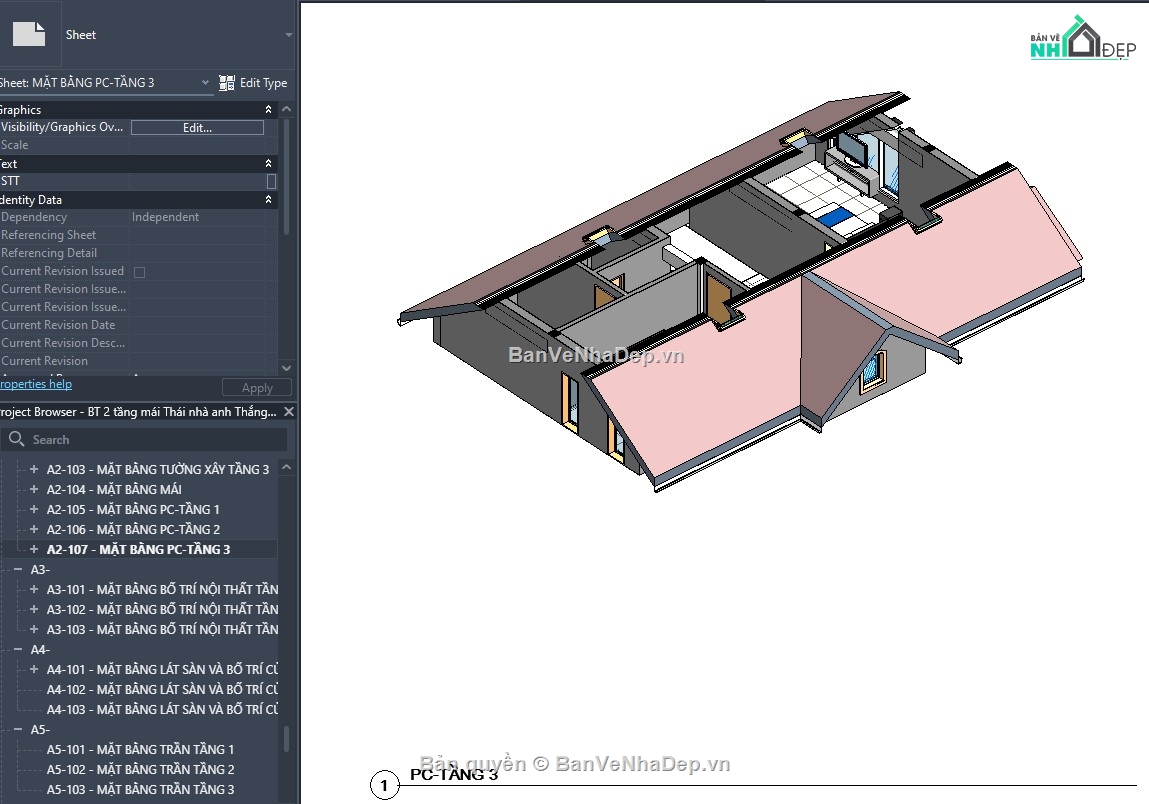
Task: Select sheet A2-104 - MẶT BẰNG MÁI
Action: point(114,489)
